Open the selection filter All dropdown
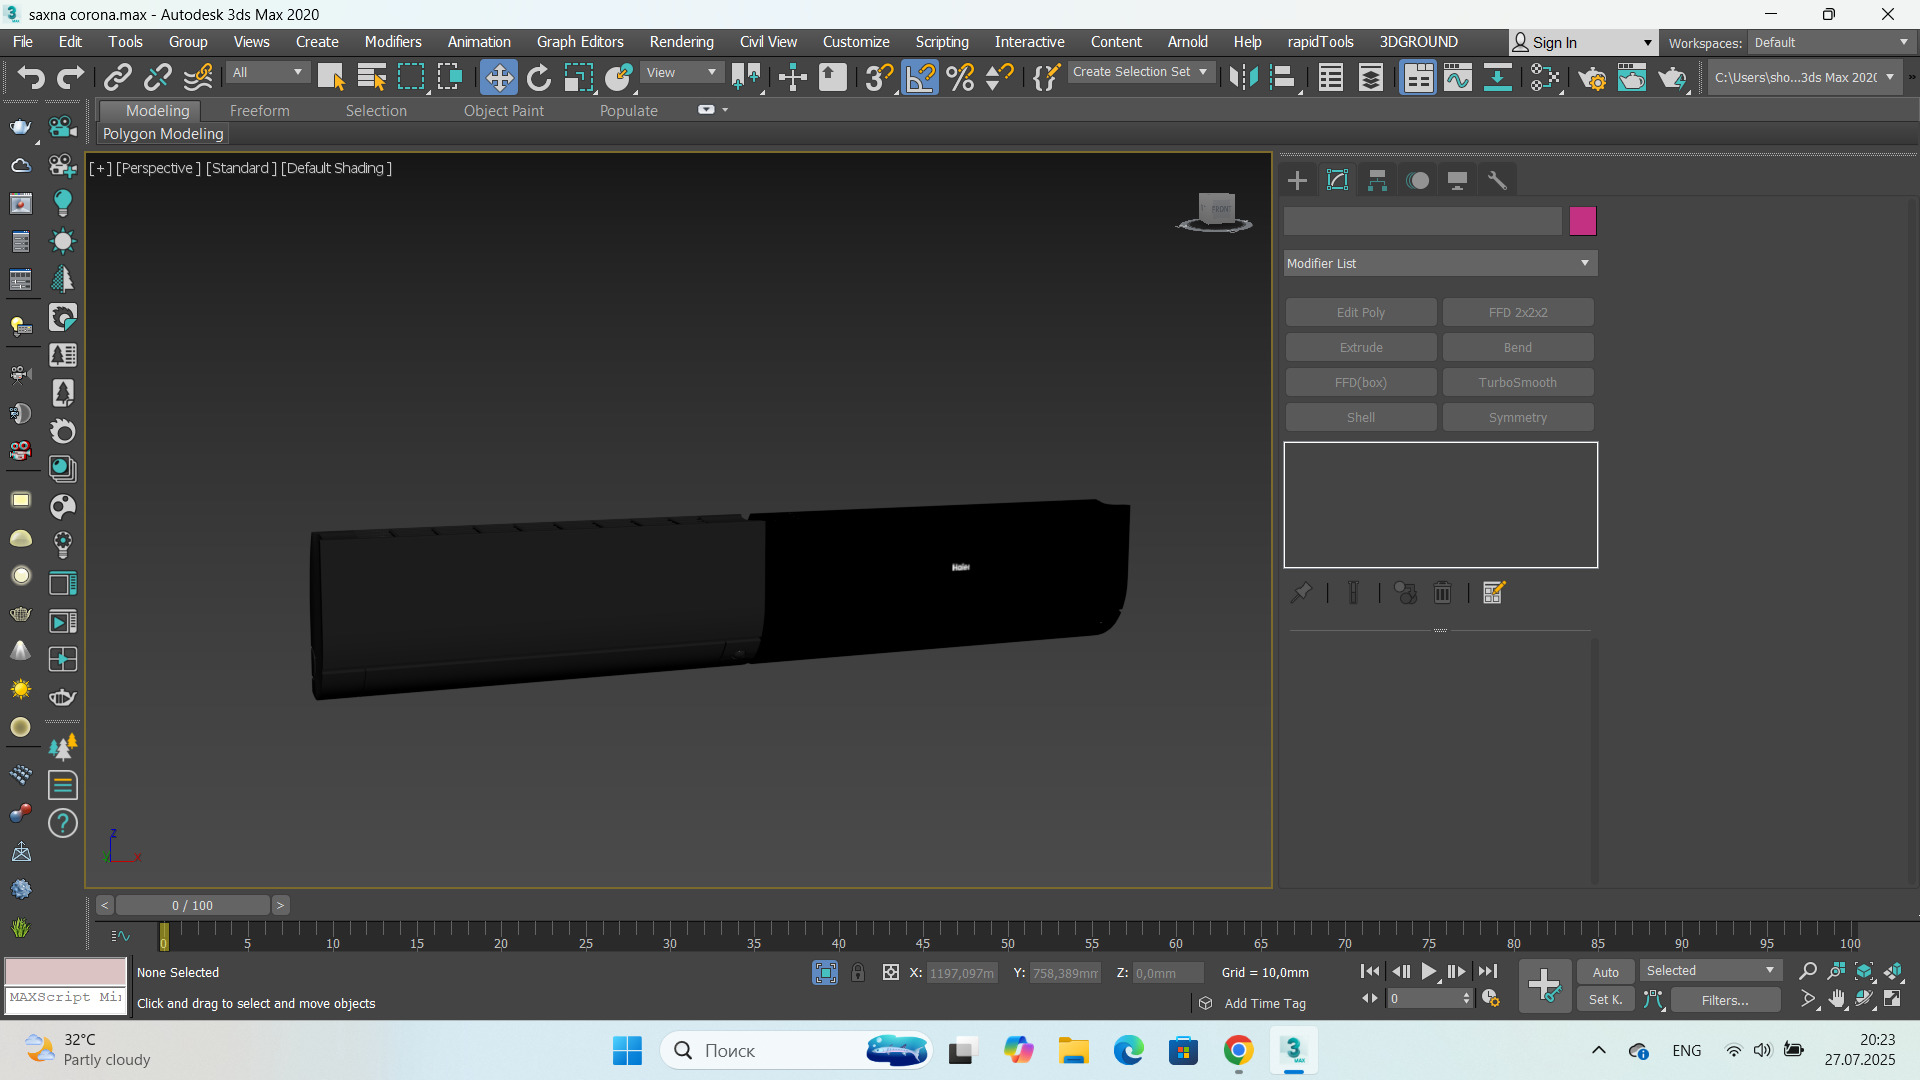Viewport: 1920px width, 1080px height. [267, 72]
